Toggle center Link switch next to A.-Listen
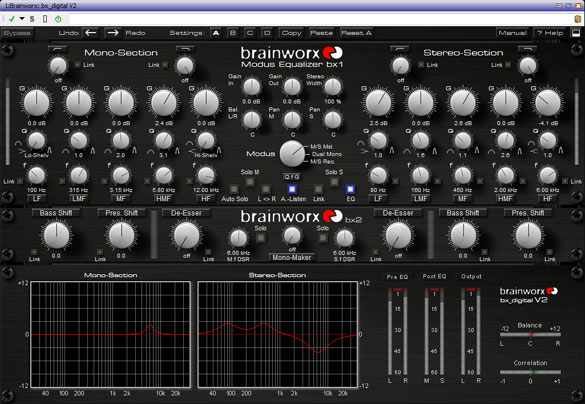This screenshot has height=404, width=585. point(318,189)
